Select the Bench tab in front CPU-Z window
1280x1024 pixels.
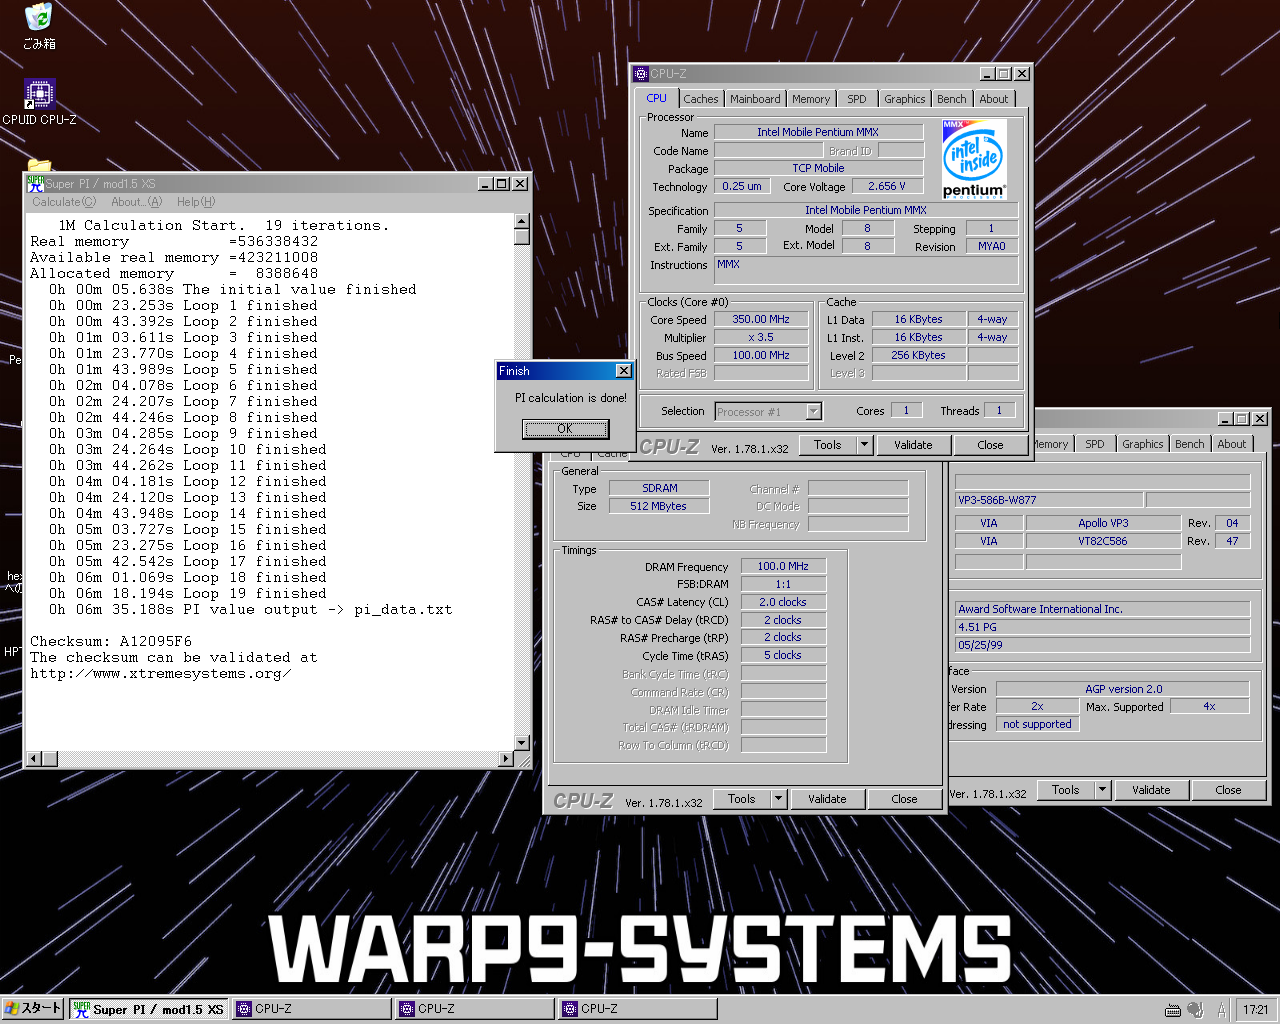952,99
